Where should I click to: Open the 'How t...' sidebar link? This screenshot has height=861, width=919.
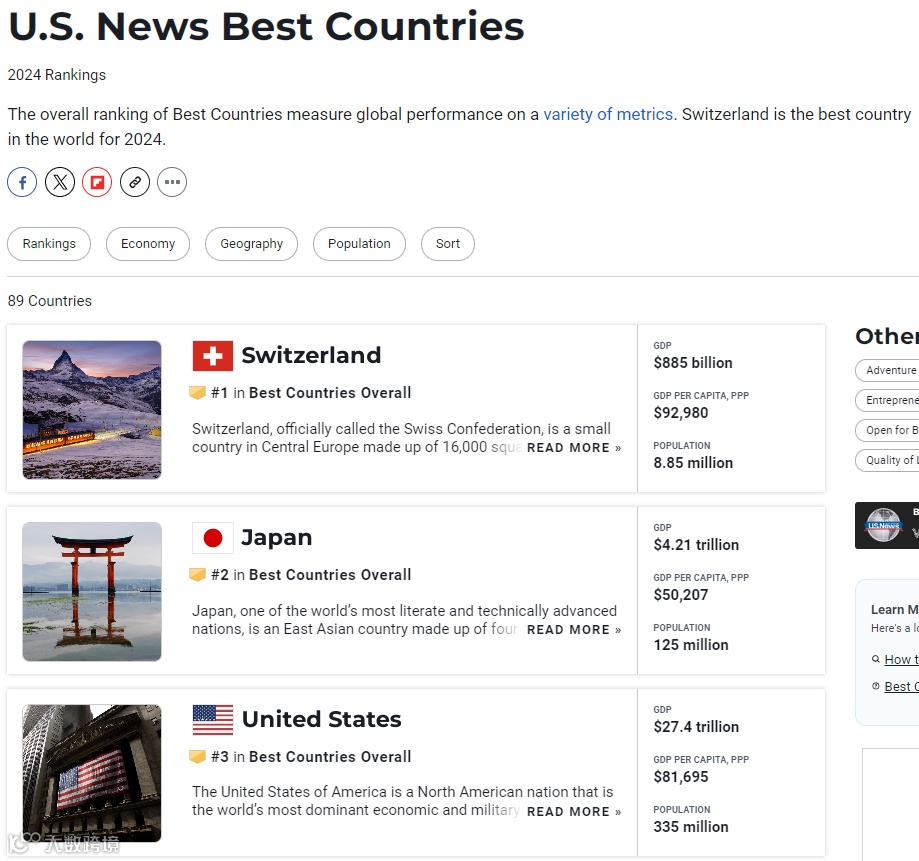[x=901, y=659]
